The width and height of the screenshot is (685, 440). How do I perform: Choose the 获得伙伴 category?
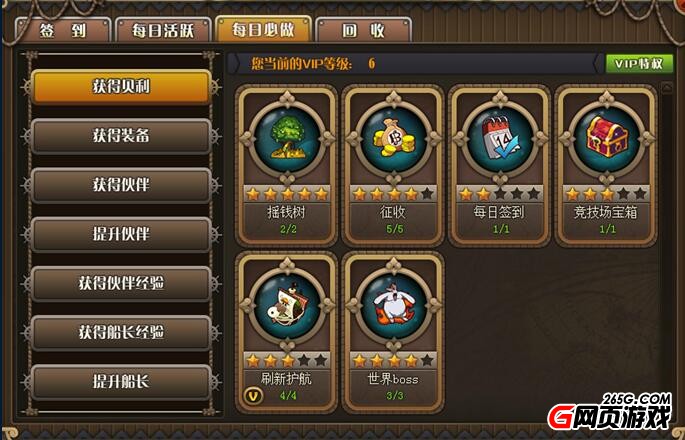(x=121, y=185)
